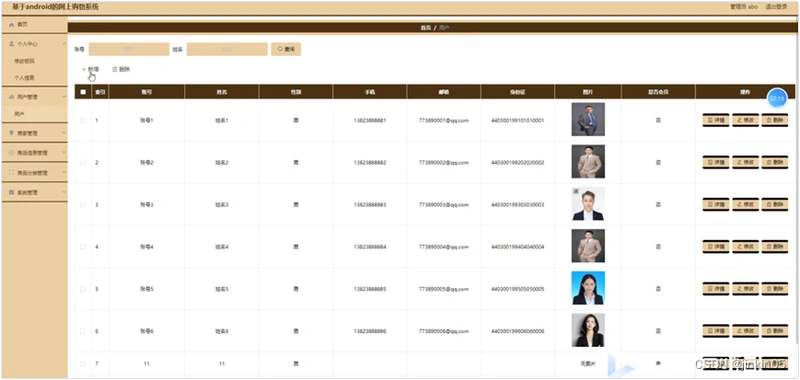This screenshot has height=380, width=800.
Task: Click the 手机 column header
Action: 370,92
